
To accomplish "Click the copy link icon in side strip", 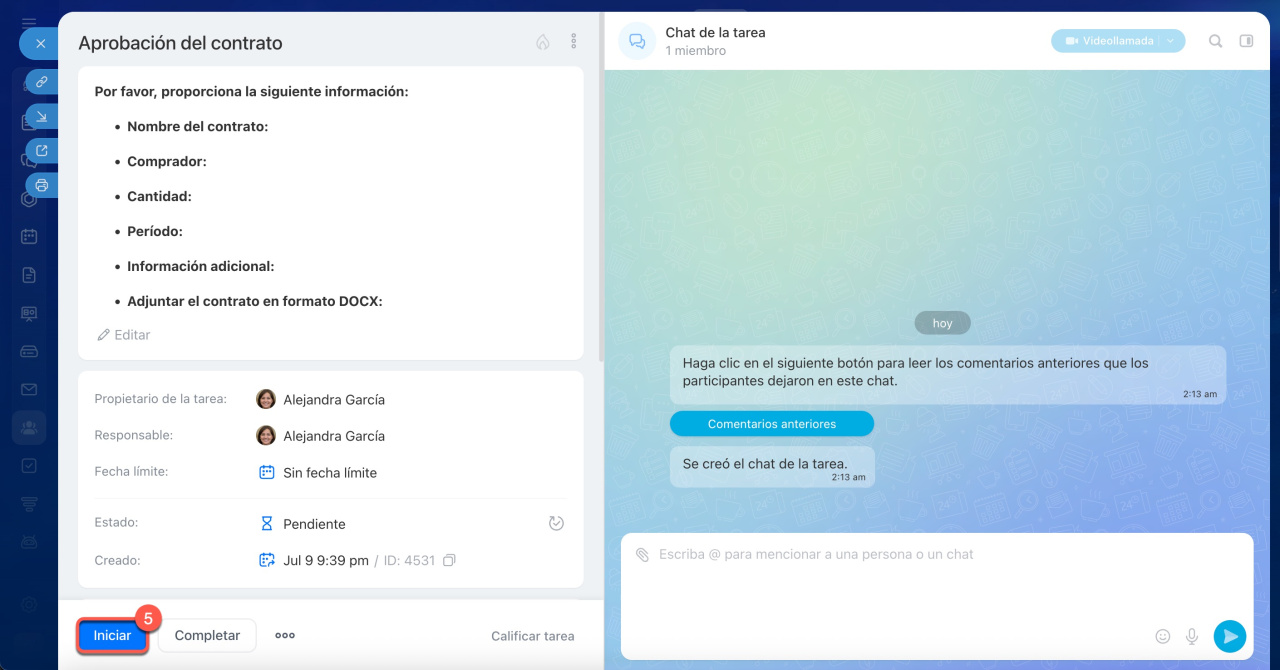I will click(x=42, y=82).
